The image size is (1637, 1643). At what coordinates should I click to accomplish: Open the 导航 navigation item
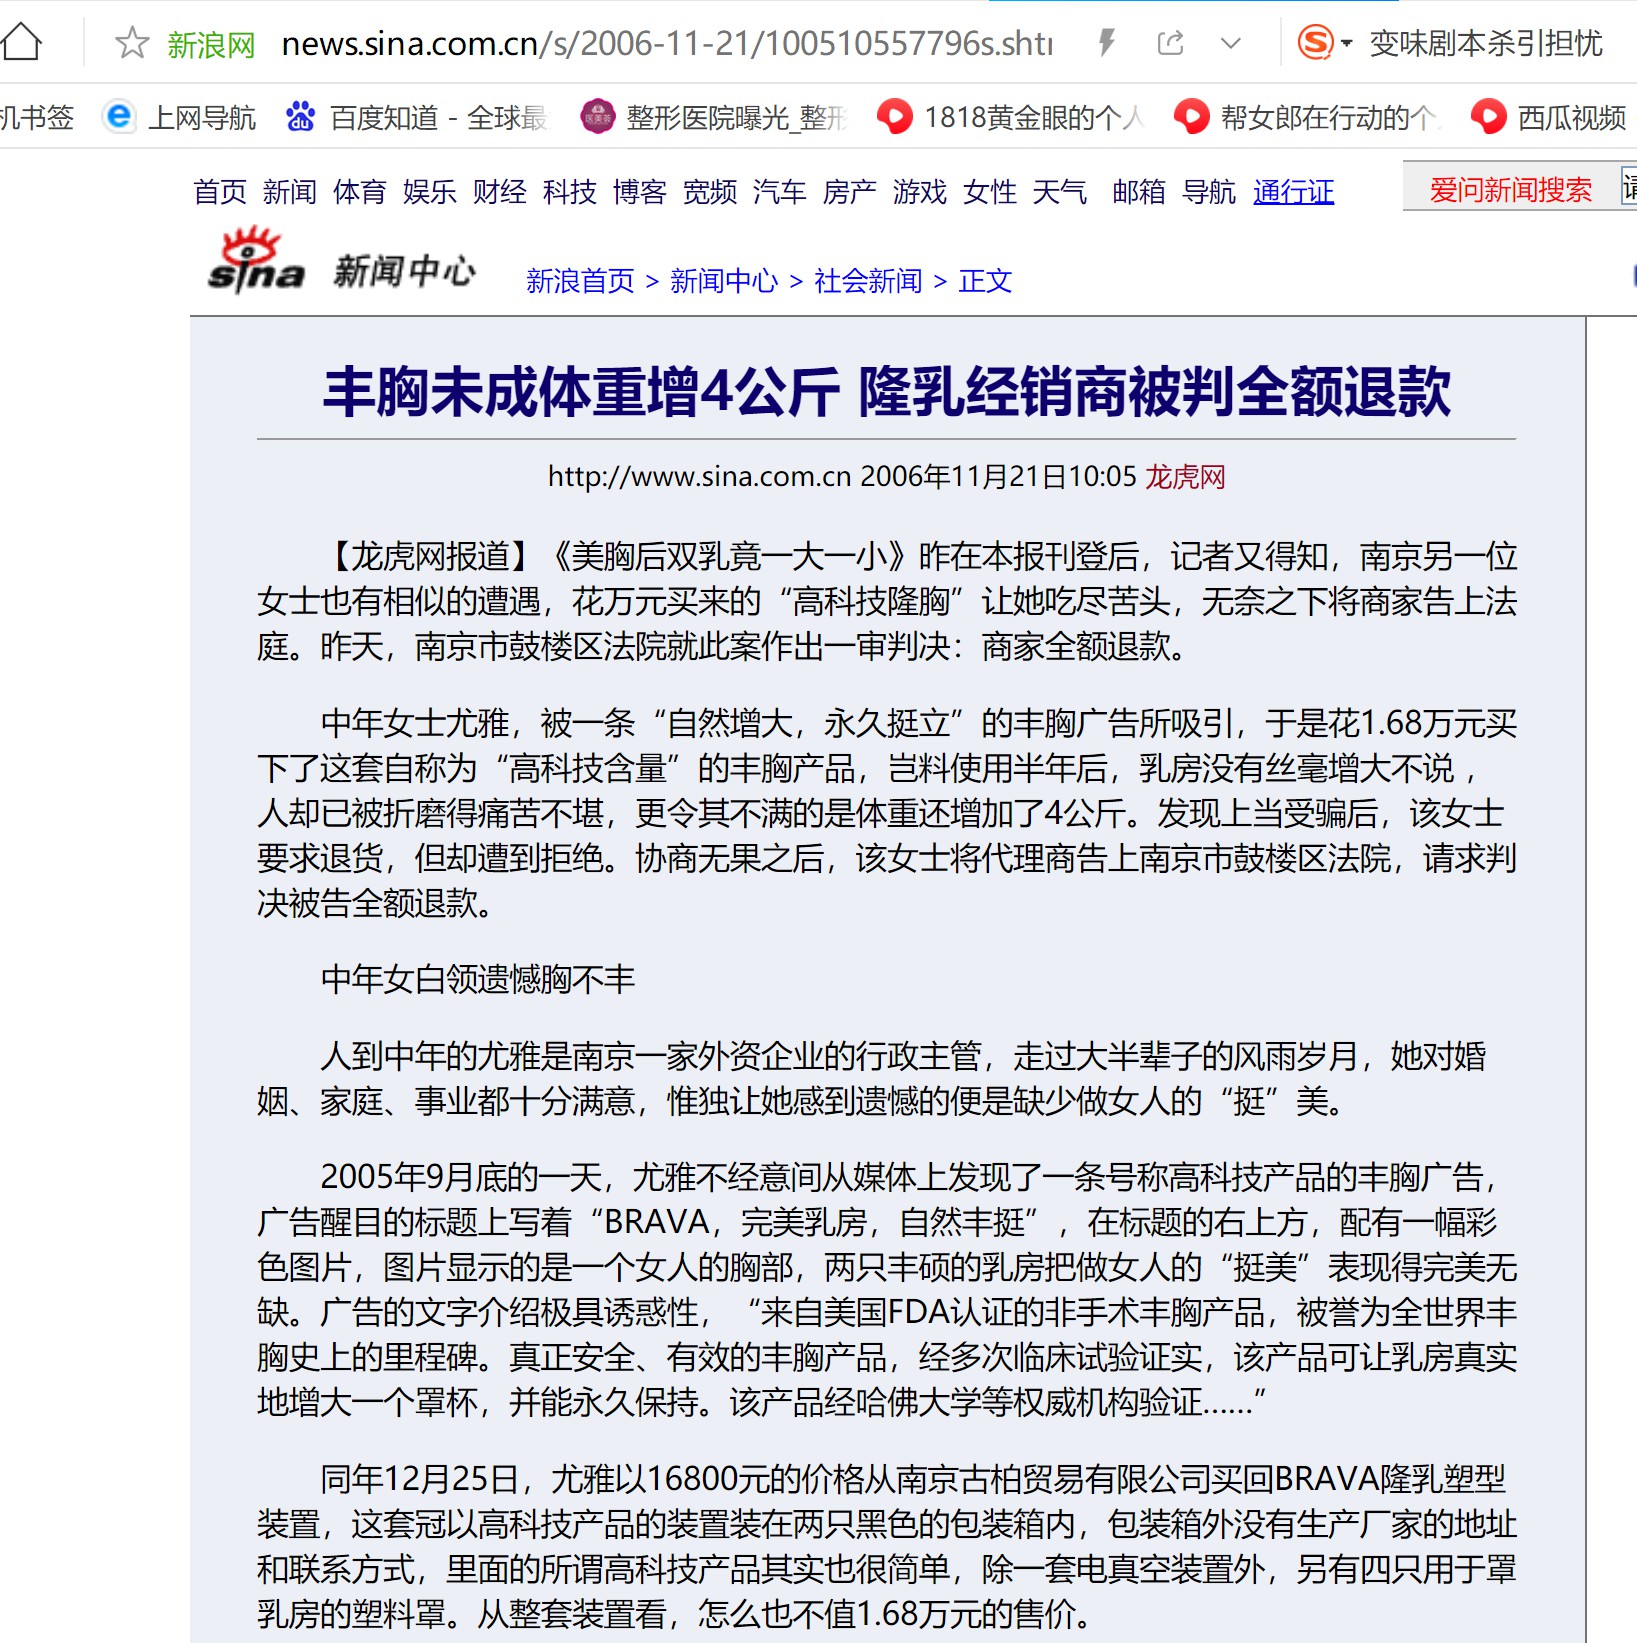click(1209, 191)
